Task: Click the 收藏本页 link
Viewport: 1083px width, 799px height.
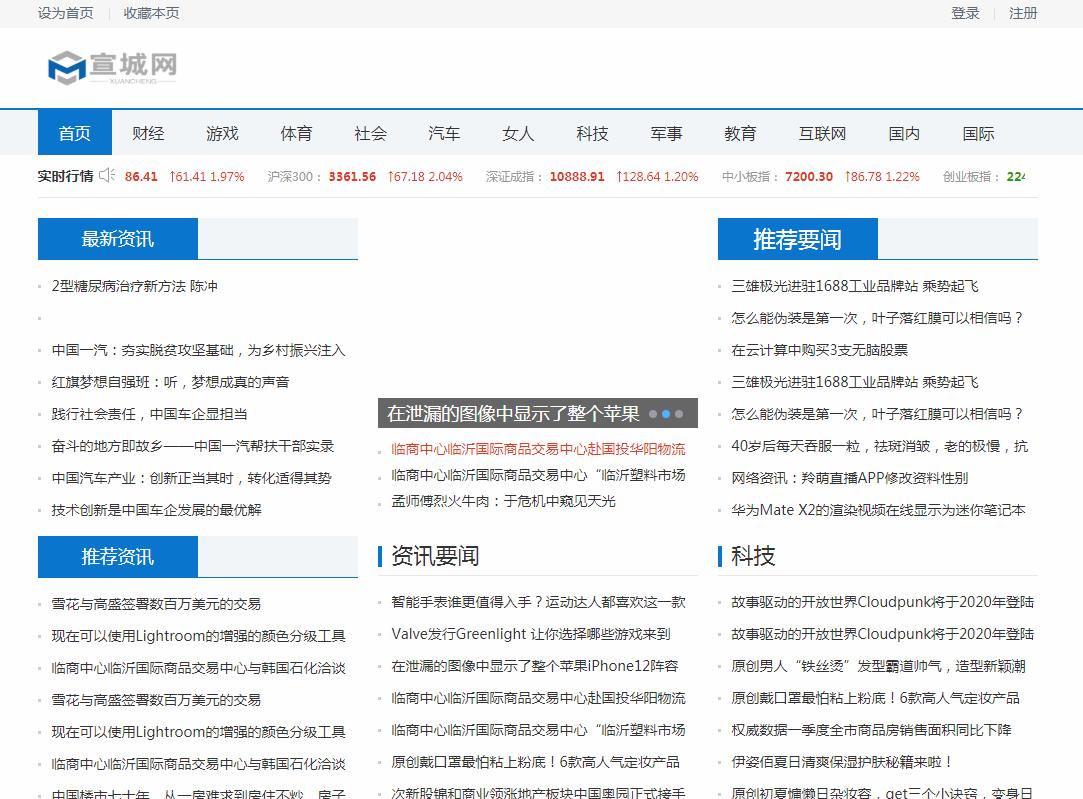Action: pyautogui.click(x=151, y=13)
